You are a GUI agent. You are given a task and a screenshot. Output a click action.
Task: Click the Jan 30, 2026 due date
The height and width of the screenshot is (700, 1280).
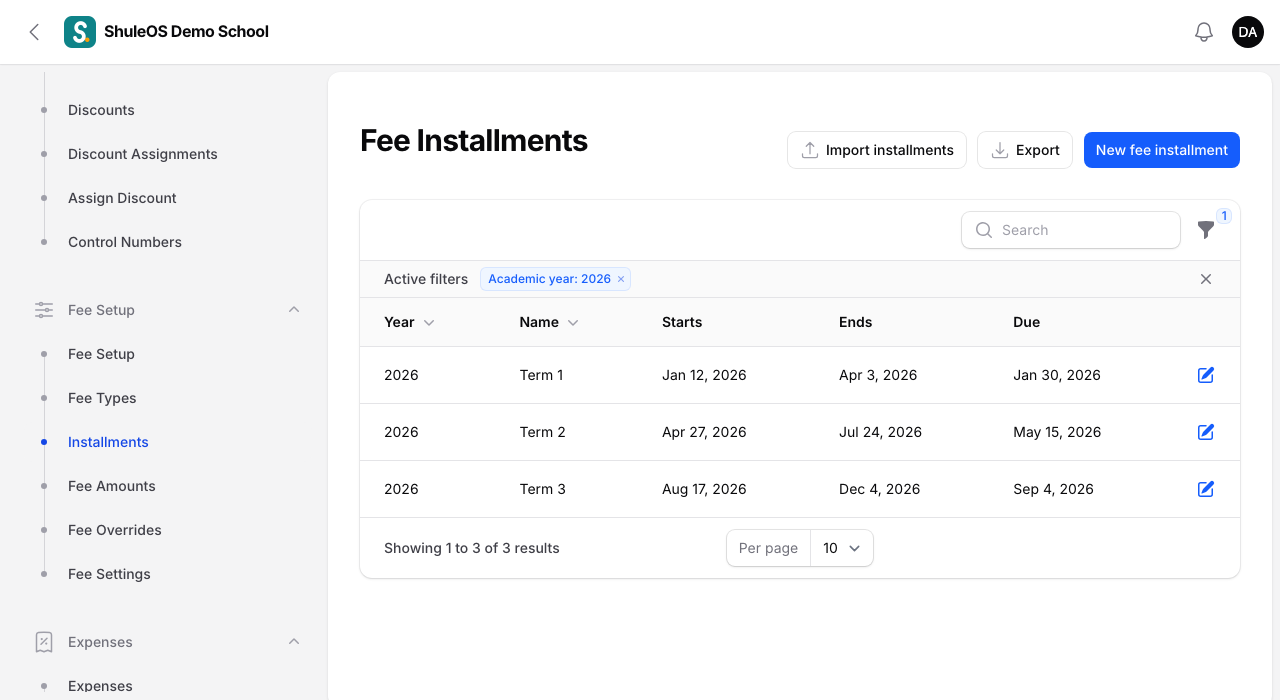(x=1057, y=375)
